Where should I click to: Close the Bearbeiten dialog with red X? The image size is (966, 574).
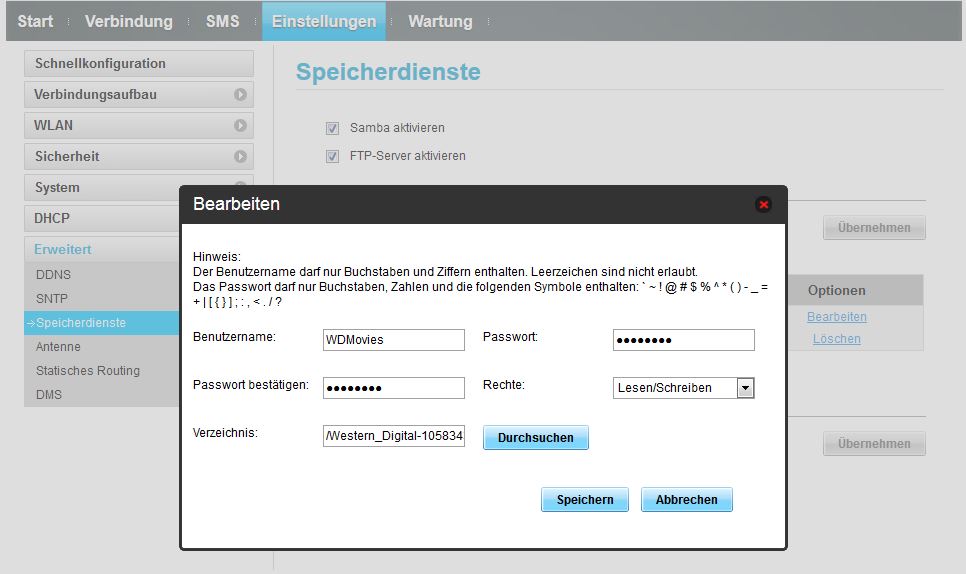point(764,204)
